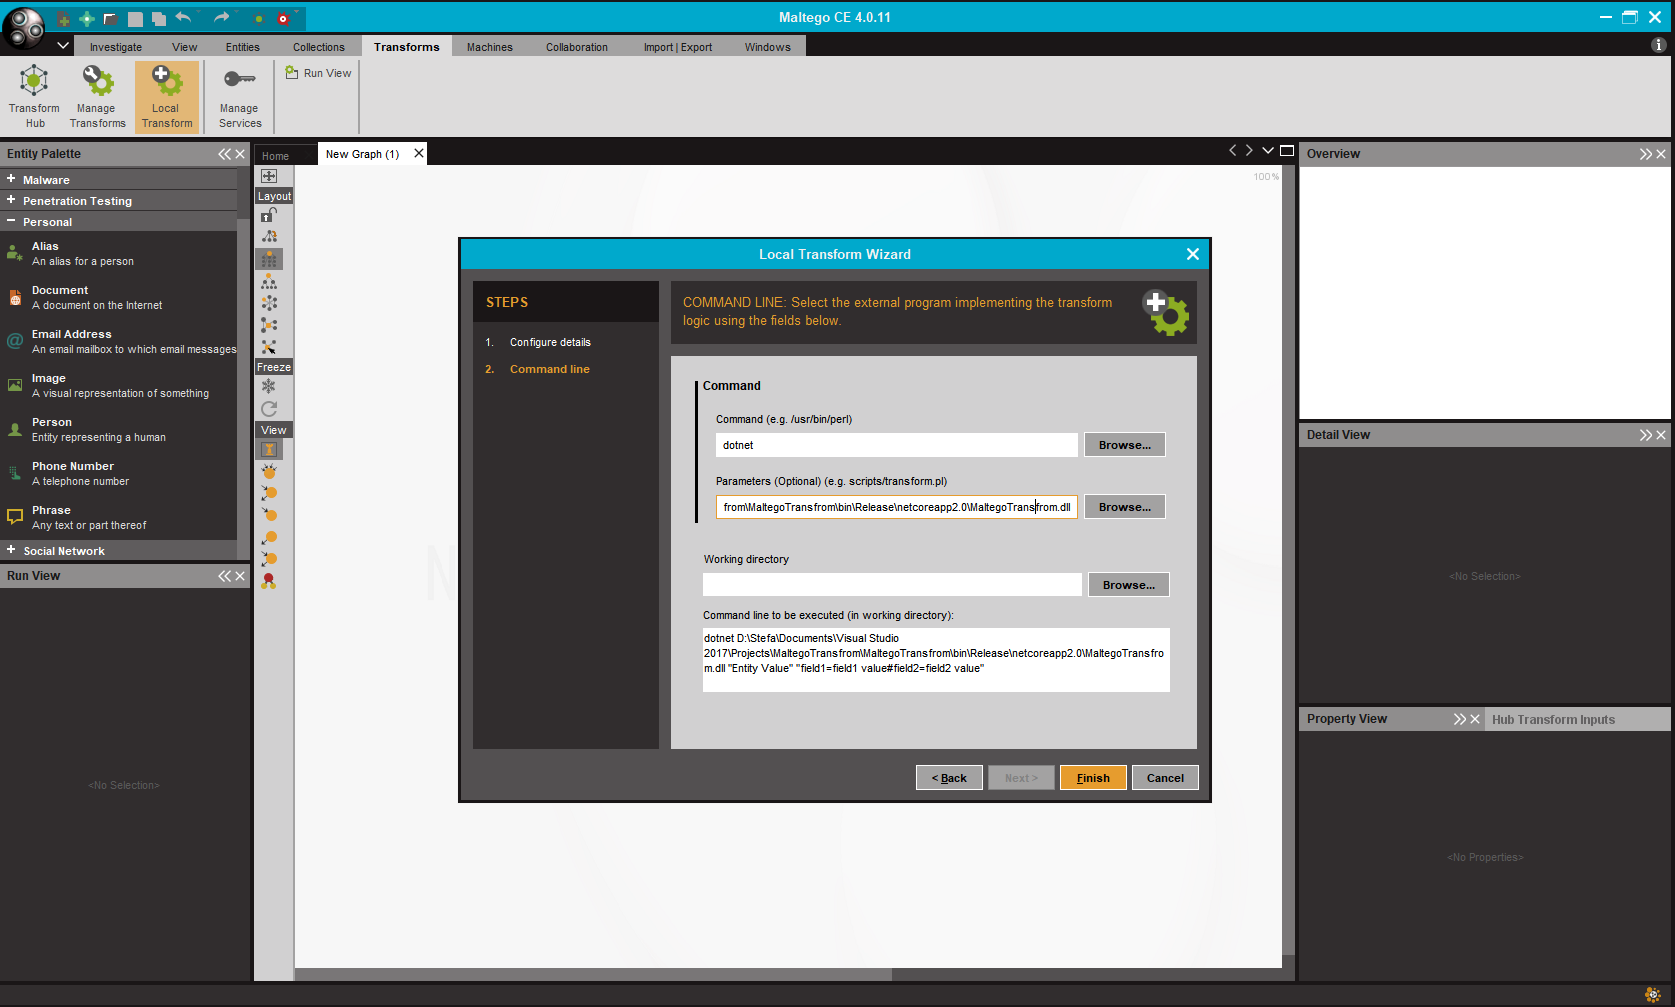1675x1007 pixels.
Task: Switch to the Home graph tab
Action: click(276, 156)
